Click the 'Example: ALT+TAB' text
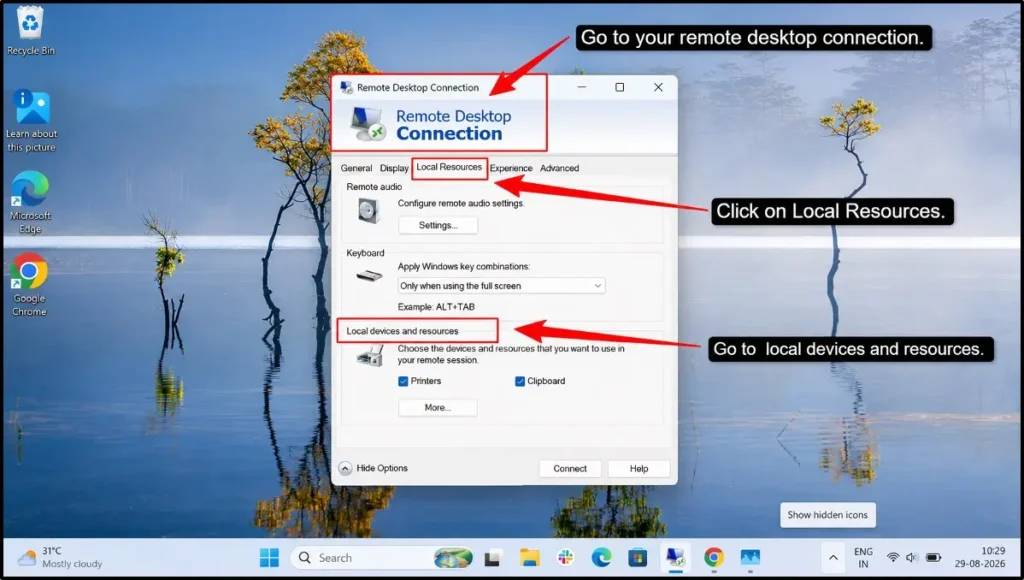 436,307
